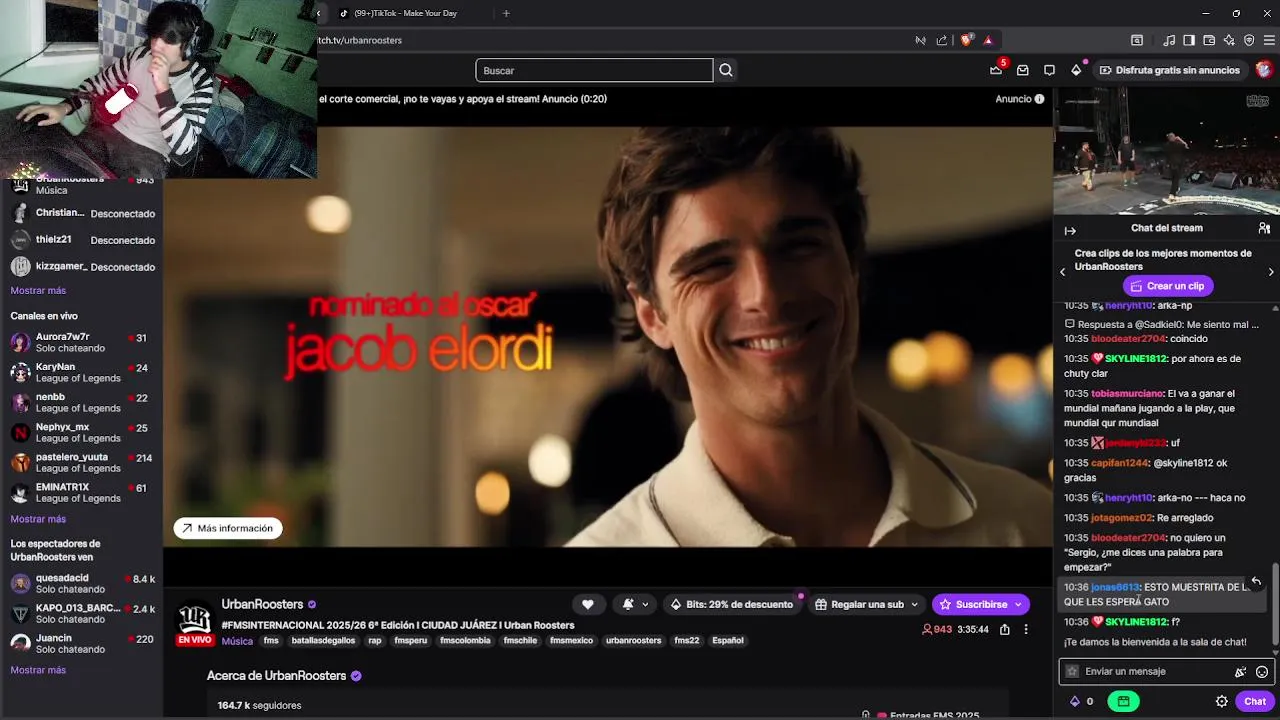Open Twitch notifications inbox icon
1280x720 pixels.
click(x=1023, y=70)
